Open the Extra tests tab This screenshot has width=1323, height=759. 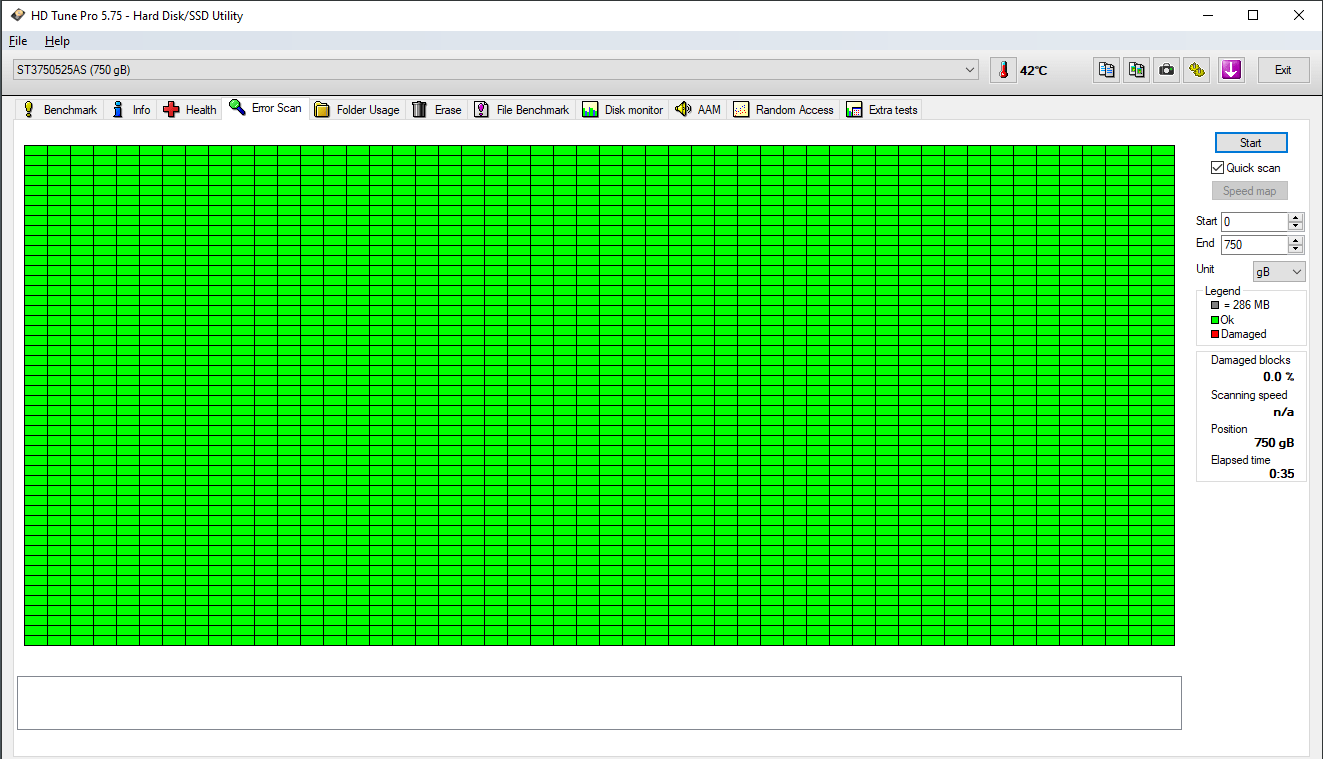point(881,109)
